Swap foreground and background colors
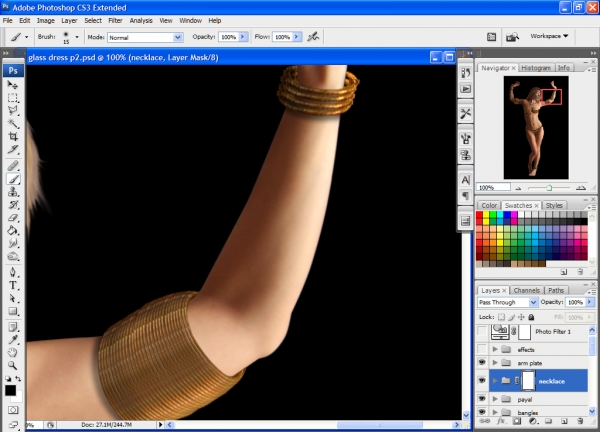Image resolution: width=600 pixels, height=432 pixels. (18, 379)
